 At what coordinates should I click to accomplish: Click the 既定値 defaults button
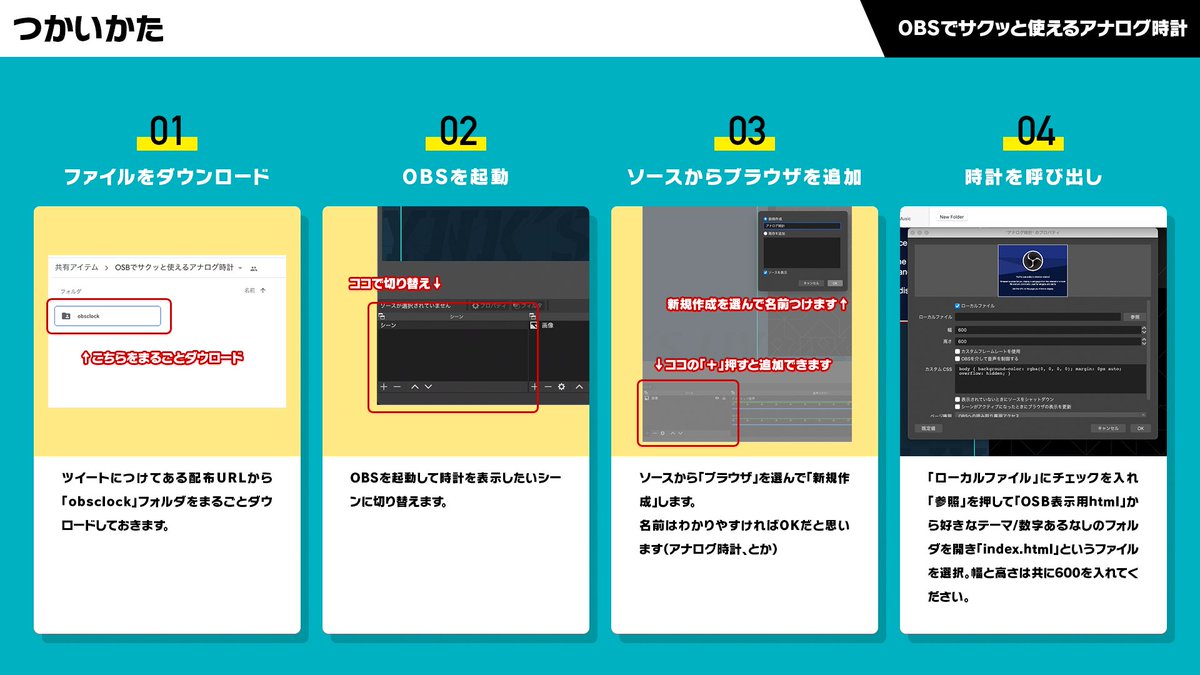[x=929, y=428]
